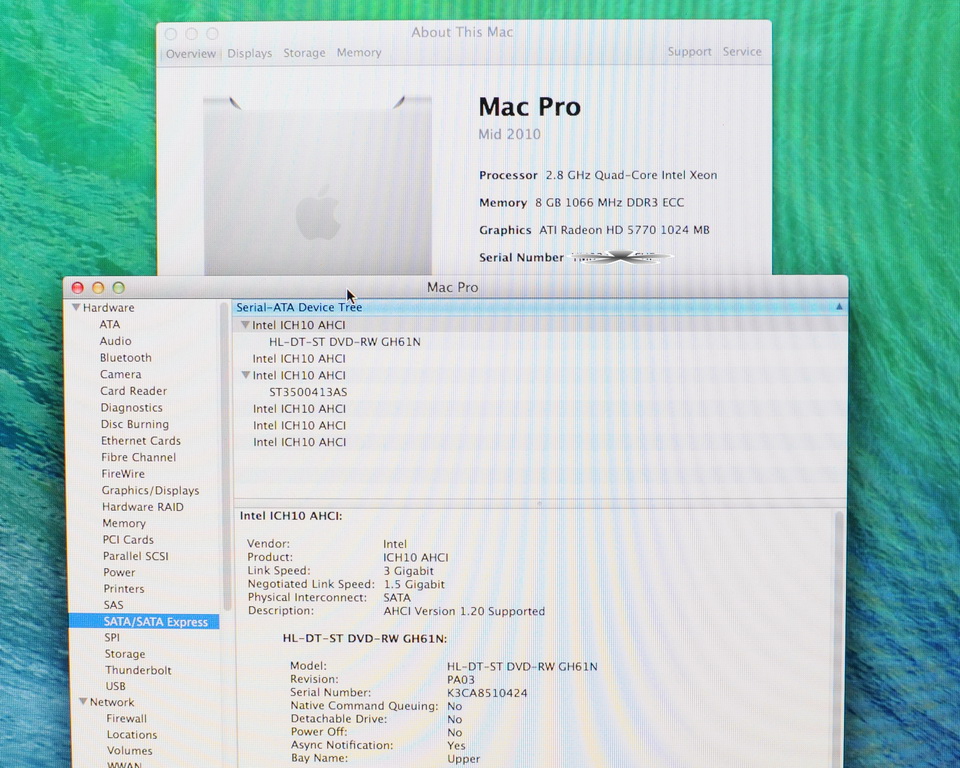Viewport: 960px width, 768px height.
Task: Switch to Memory tab in About This Mac
Action: pyautogui.click(x=359, y=53)
